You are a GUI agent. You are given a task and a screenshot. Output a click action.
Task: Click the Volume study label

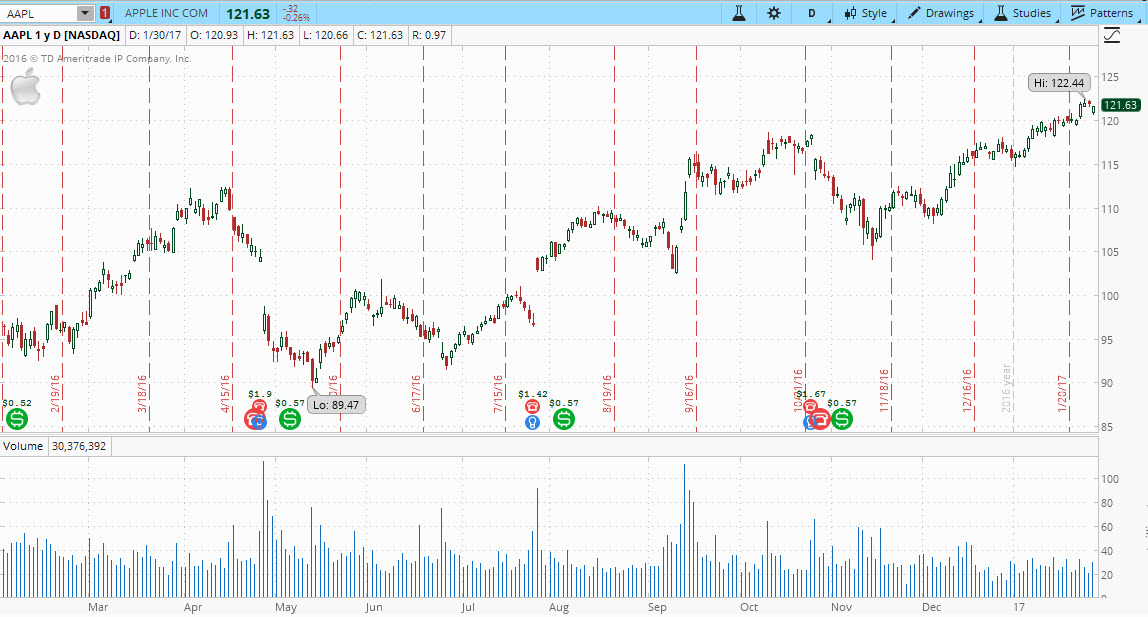click(x=23, y=446)
